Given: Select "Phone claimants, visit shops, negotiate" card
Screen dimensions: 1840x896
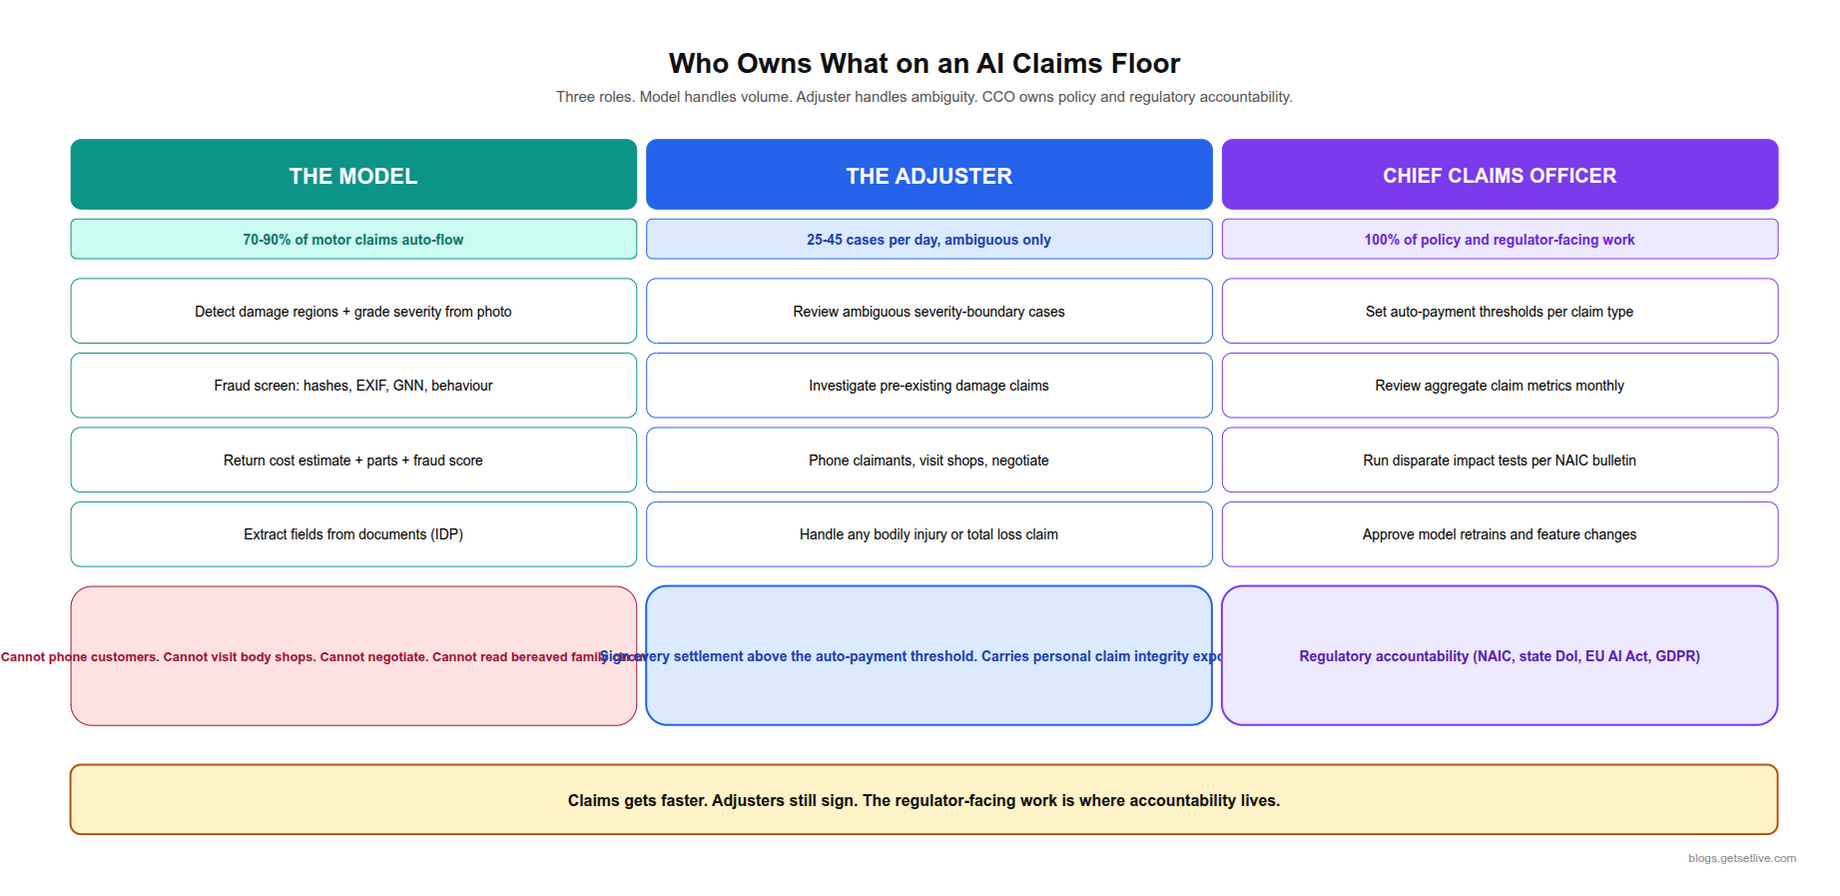Looking at the screenshot, I should coord(929,460).
